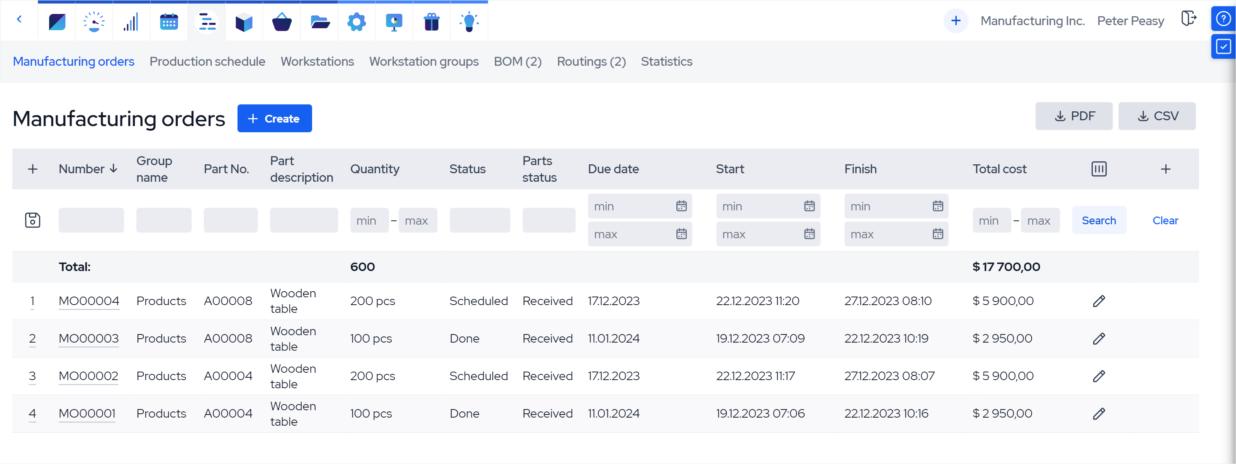
Task: Click the gift box icon
Action: click(x=431, y=21)
